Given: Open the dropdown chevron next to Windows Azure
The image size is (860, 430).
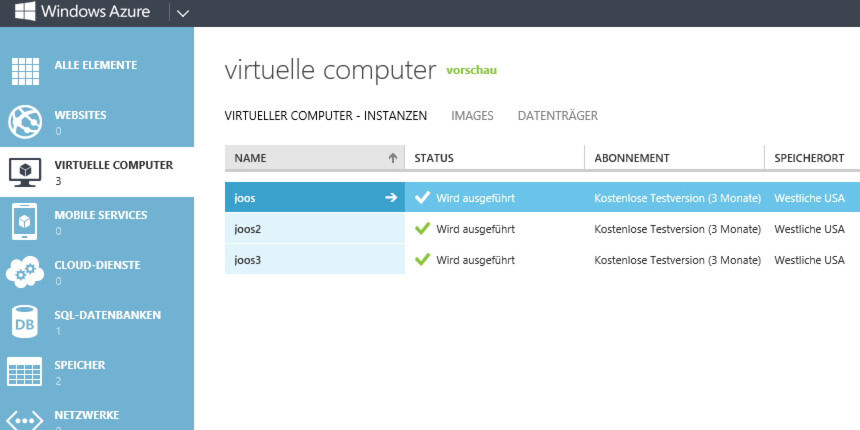Looking at the screenshot, I should pos(183,13).
